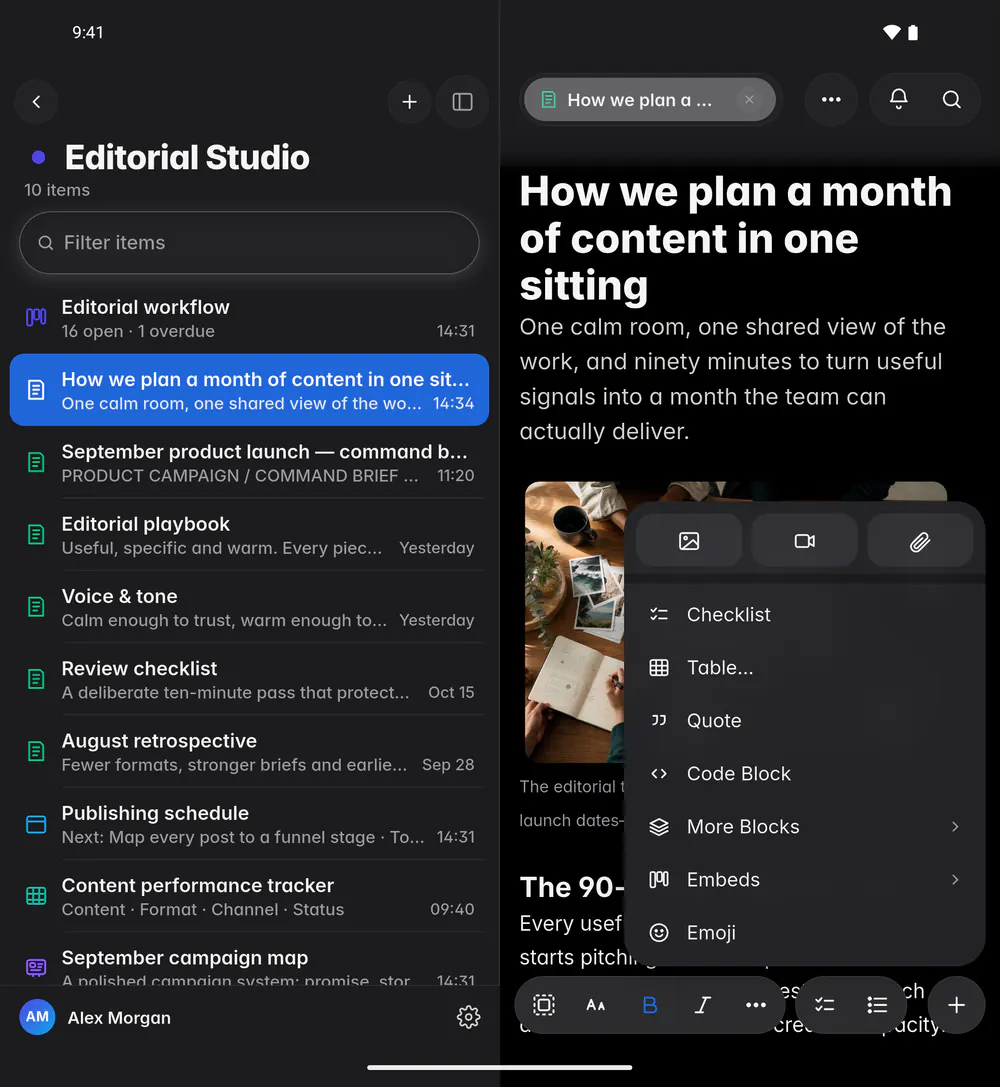Close the How we plan a … tab
Image resolution: width=1000 pixels, height=1087 pixels.
(x=749, y=100)
